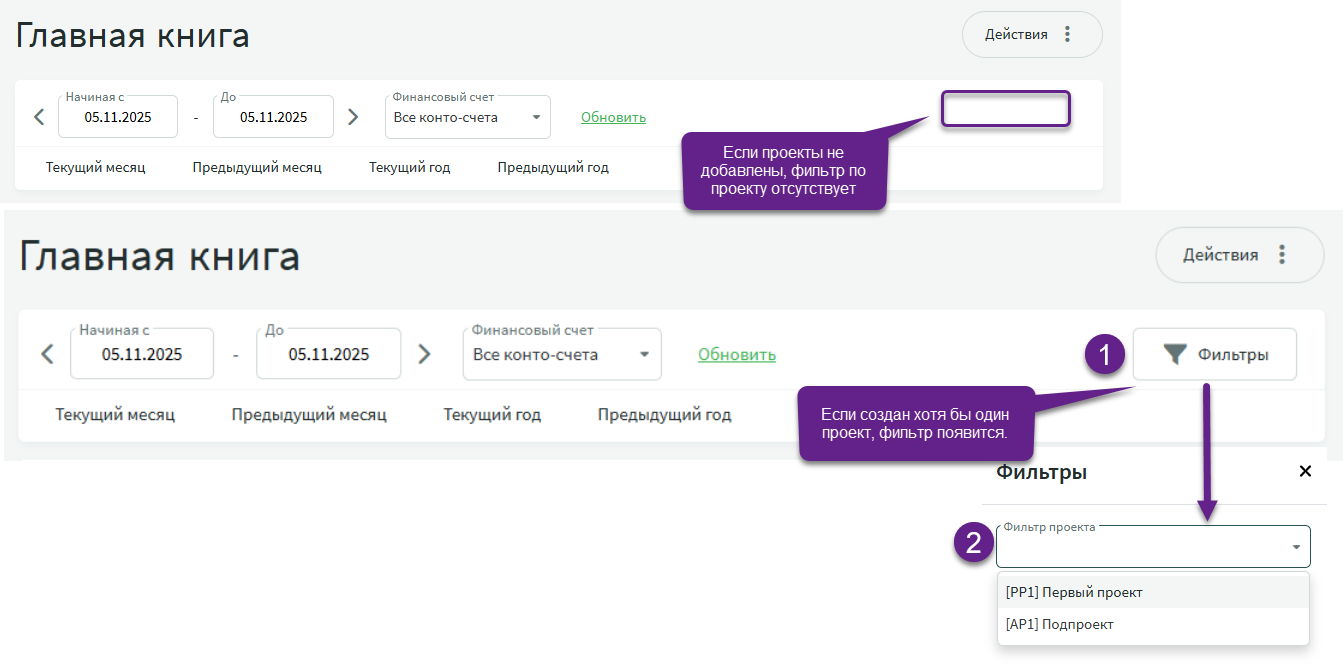Click the Обновить link in upper panel

[613, 117]
